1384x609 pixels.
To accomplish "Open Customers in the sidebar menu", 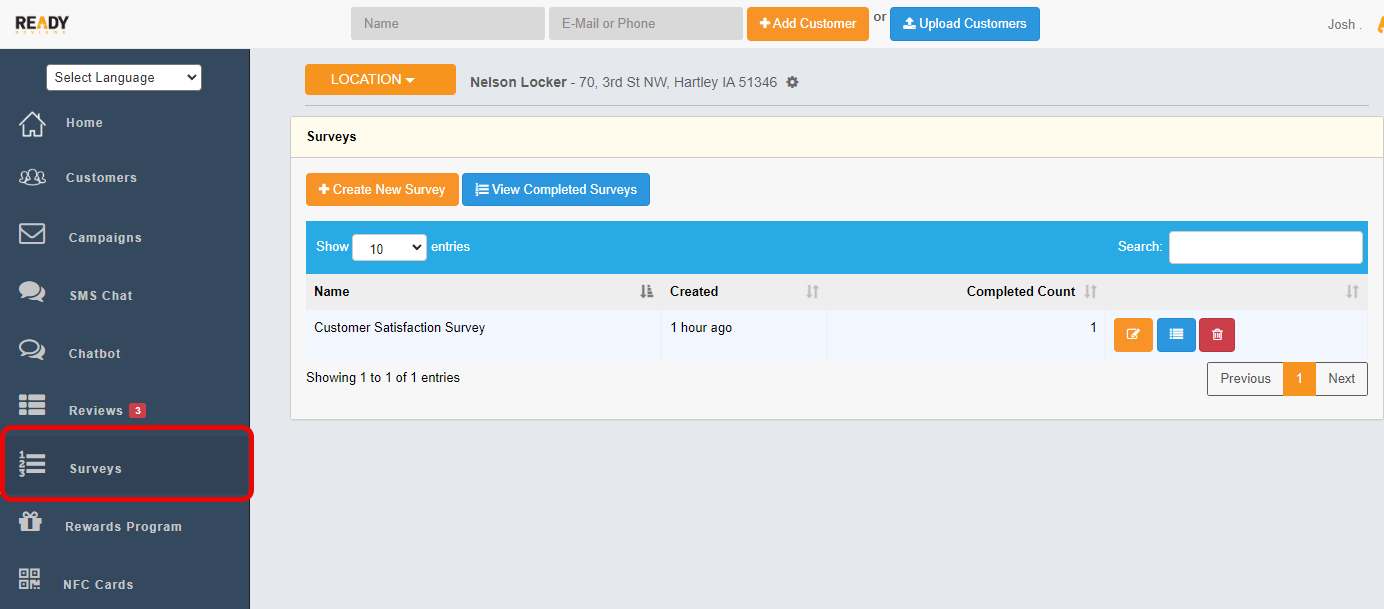I will pyautogui.click(x=100, y=178).
